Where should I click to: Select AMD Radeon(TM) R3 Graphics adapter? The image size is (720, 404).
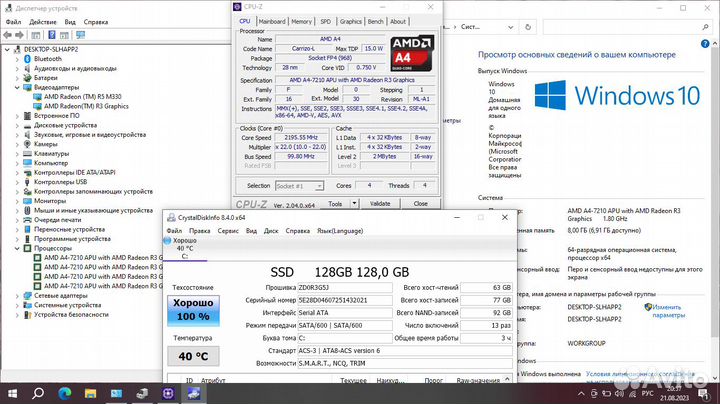click(x=86, y=106)
